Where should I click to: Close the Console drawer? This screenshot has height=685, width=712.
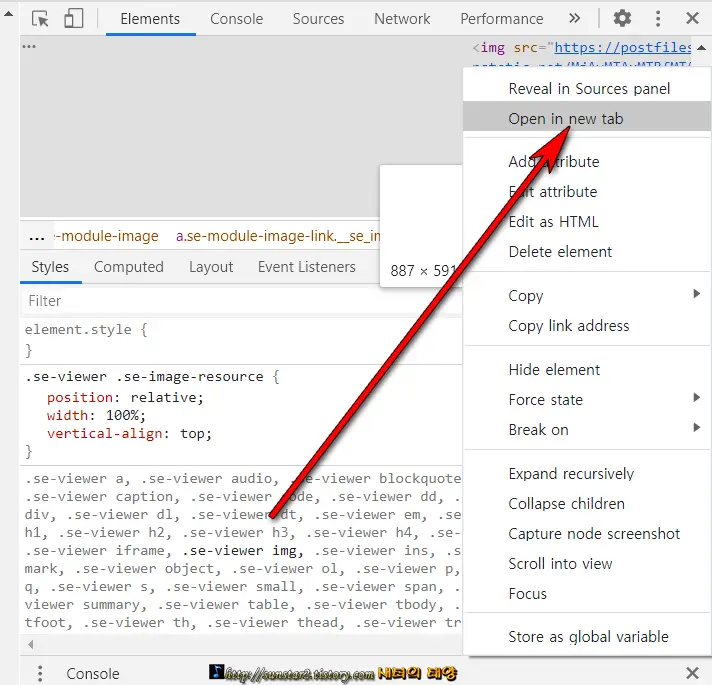[x=692, y=673]
